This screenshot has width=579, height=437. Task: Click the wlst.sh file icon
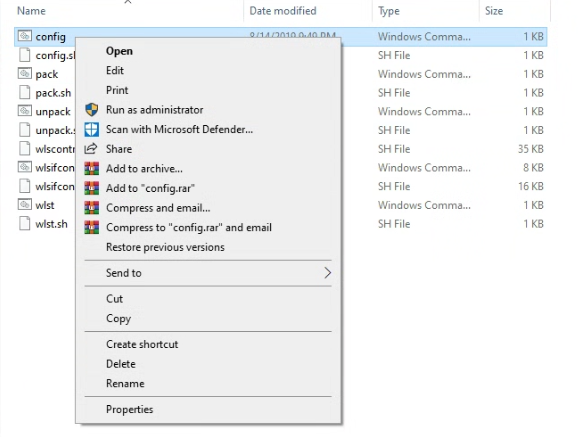[25, 223]
